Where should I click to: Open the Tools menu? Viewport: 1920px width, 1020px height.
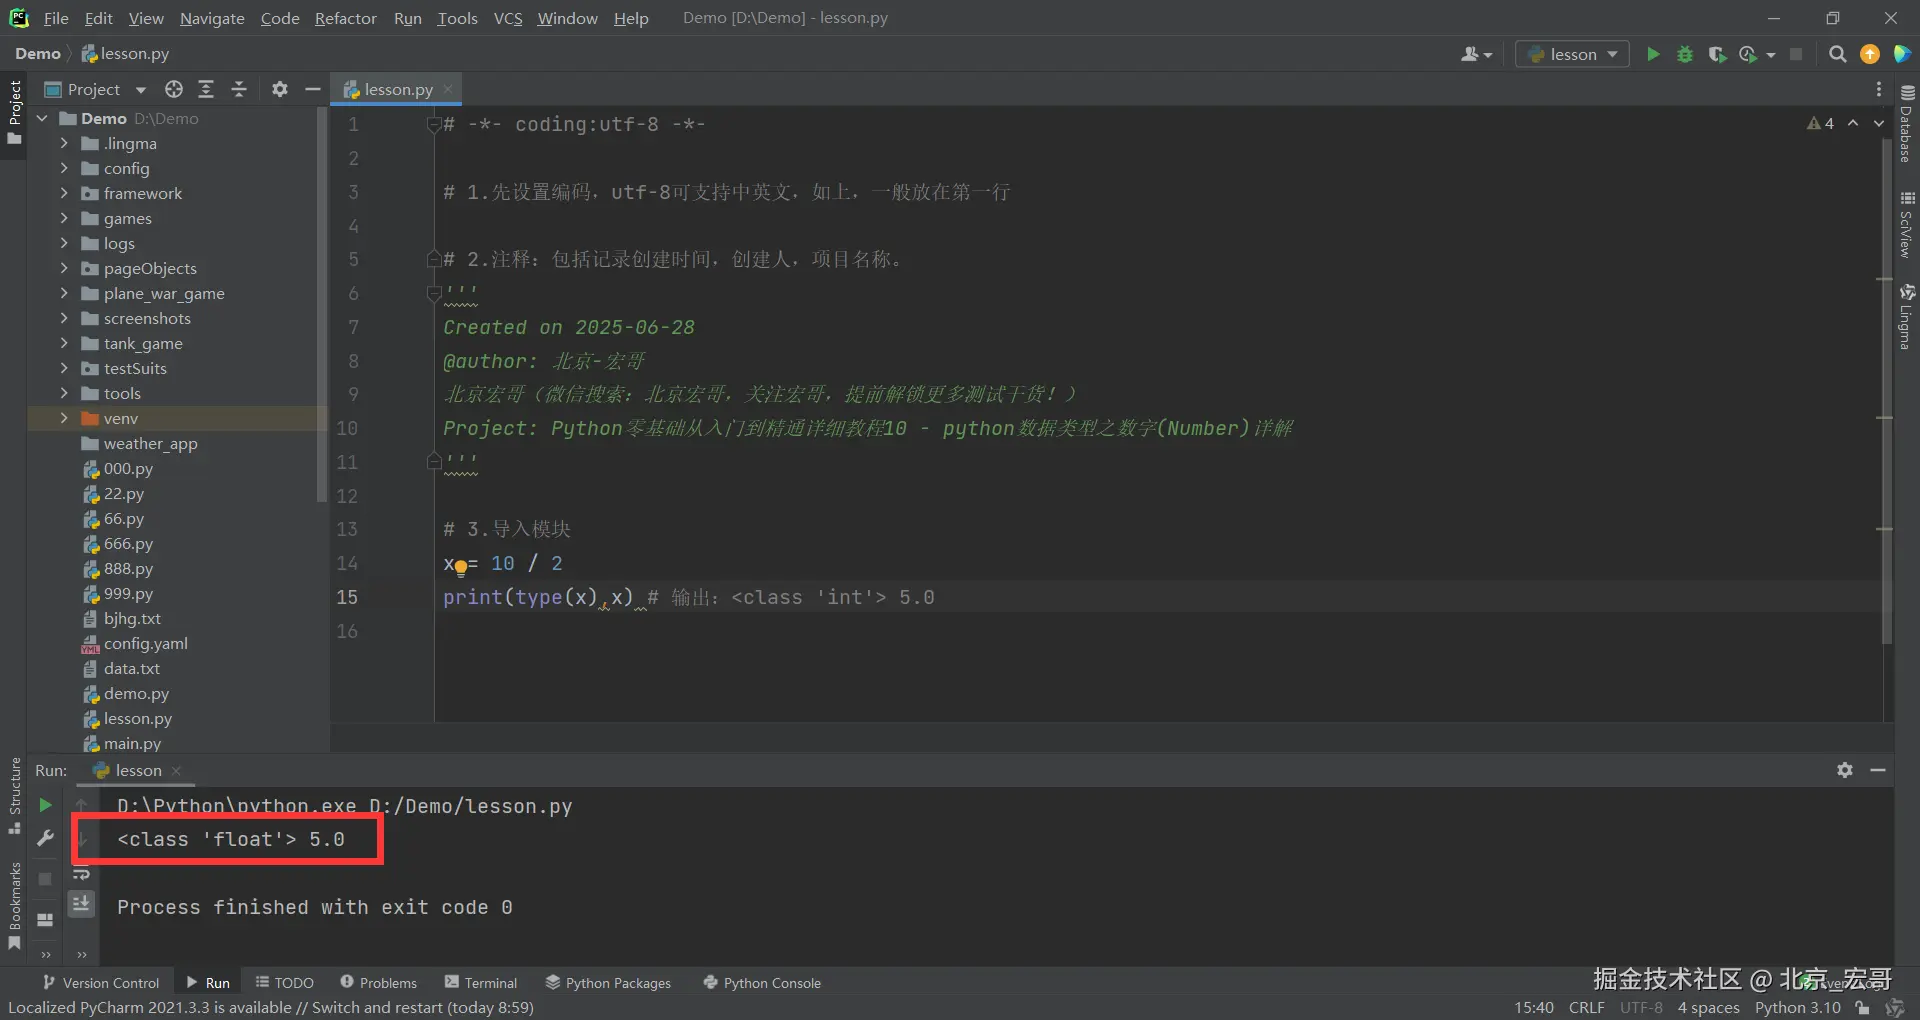(x=457, y=18)
